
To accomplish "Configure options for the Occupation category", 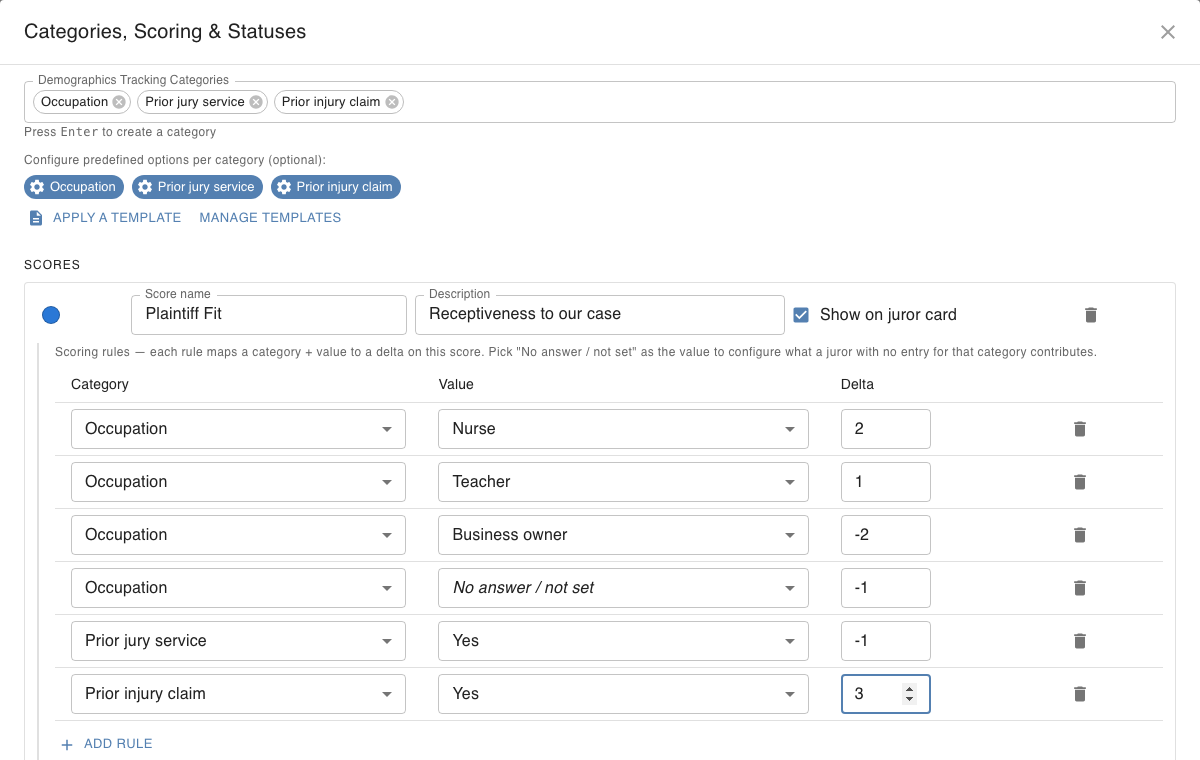I will point(74,187).
